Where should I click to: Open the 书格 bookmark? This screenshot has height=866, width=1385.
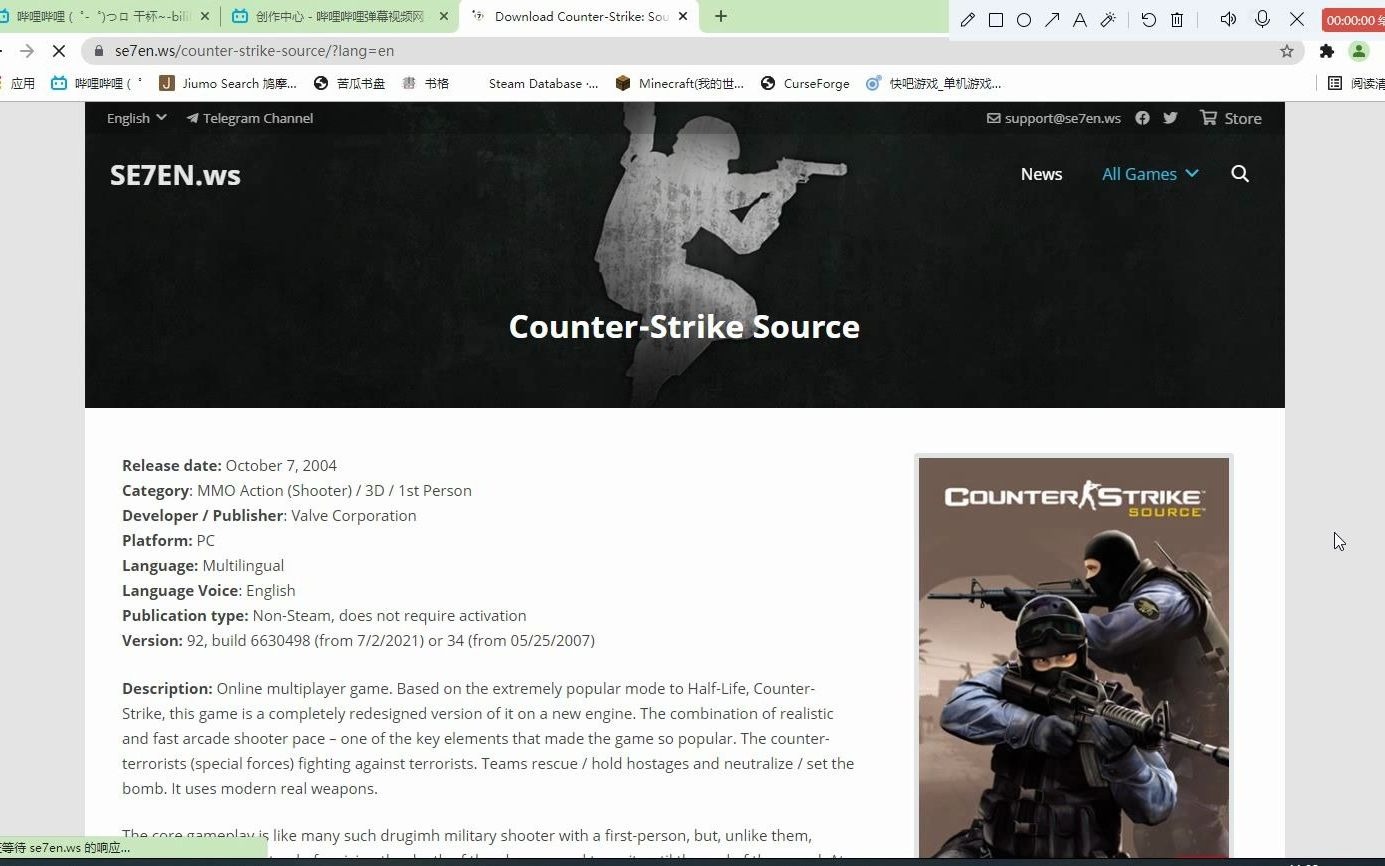pyautogui.click(x=426, y=83)
